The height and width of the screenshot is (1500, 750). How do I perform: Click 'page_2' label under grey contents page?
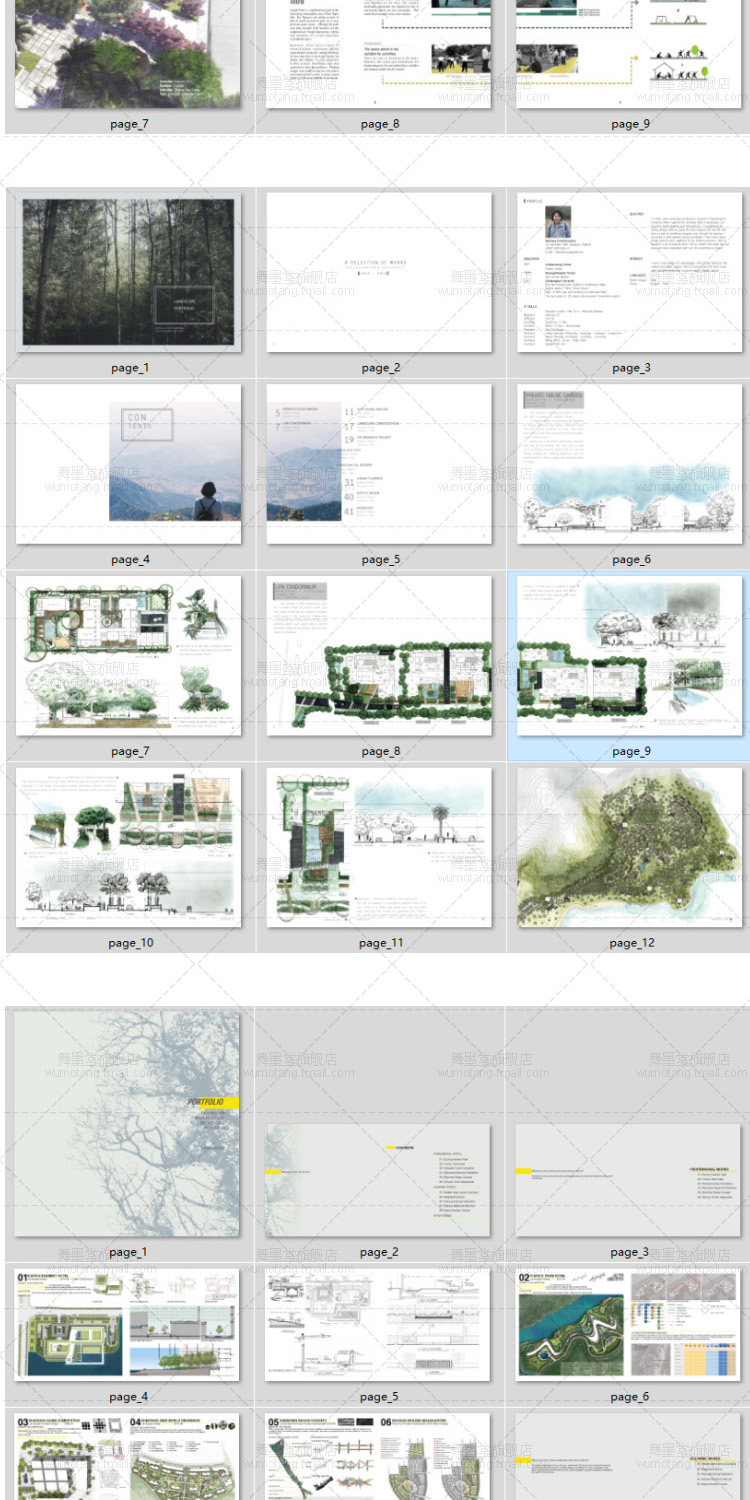(x=379, y=1253)
